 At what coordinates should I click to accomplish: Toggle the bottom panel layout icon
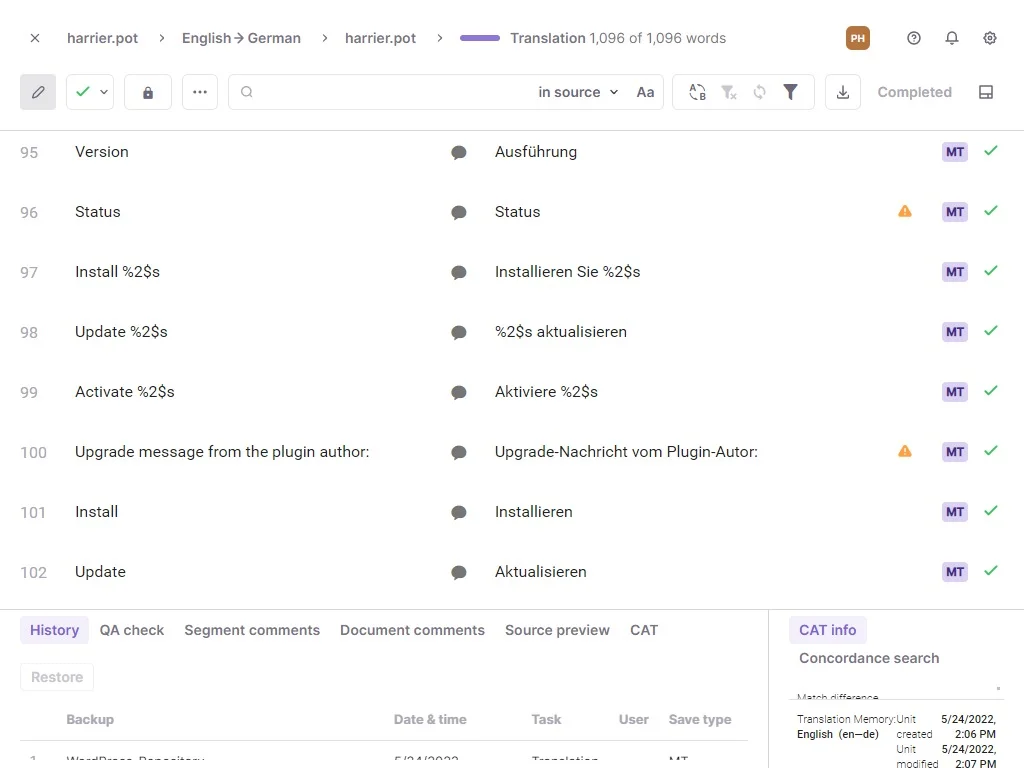[x=986, y=92]
